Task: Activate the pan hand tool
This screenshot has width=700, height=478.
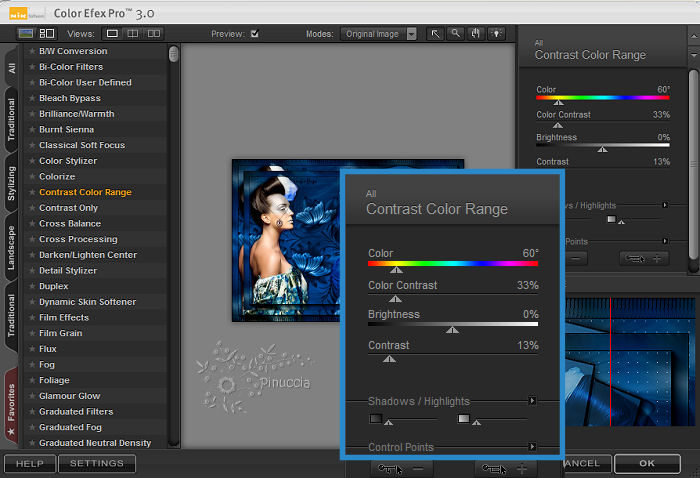Action: (x=475, y=33)
